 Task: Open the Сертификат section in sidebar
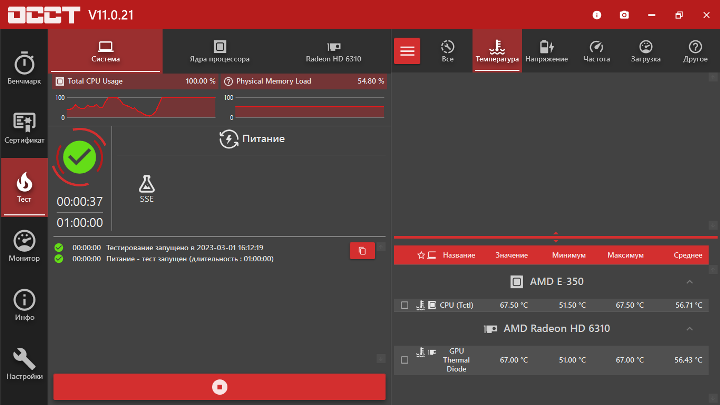point(24,128)
